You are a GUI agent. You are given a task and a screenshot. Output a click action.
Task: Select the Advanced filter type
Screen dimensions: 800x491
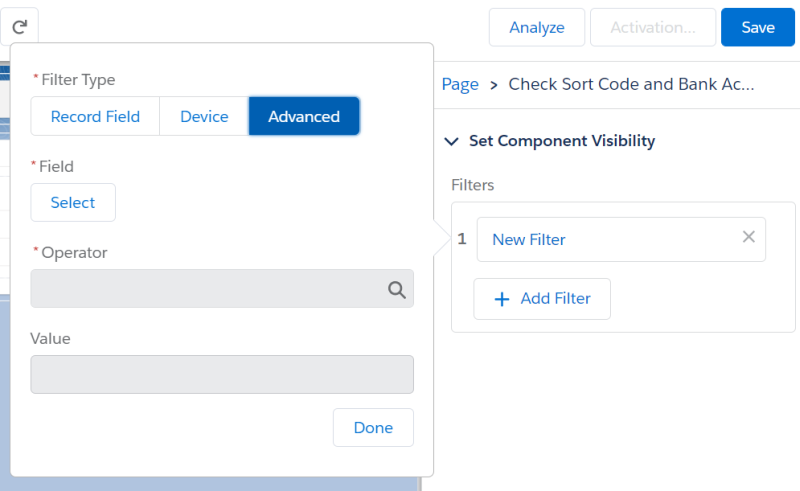(x=304, y=116)
